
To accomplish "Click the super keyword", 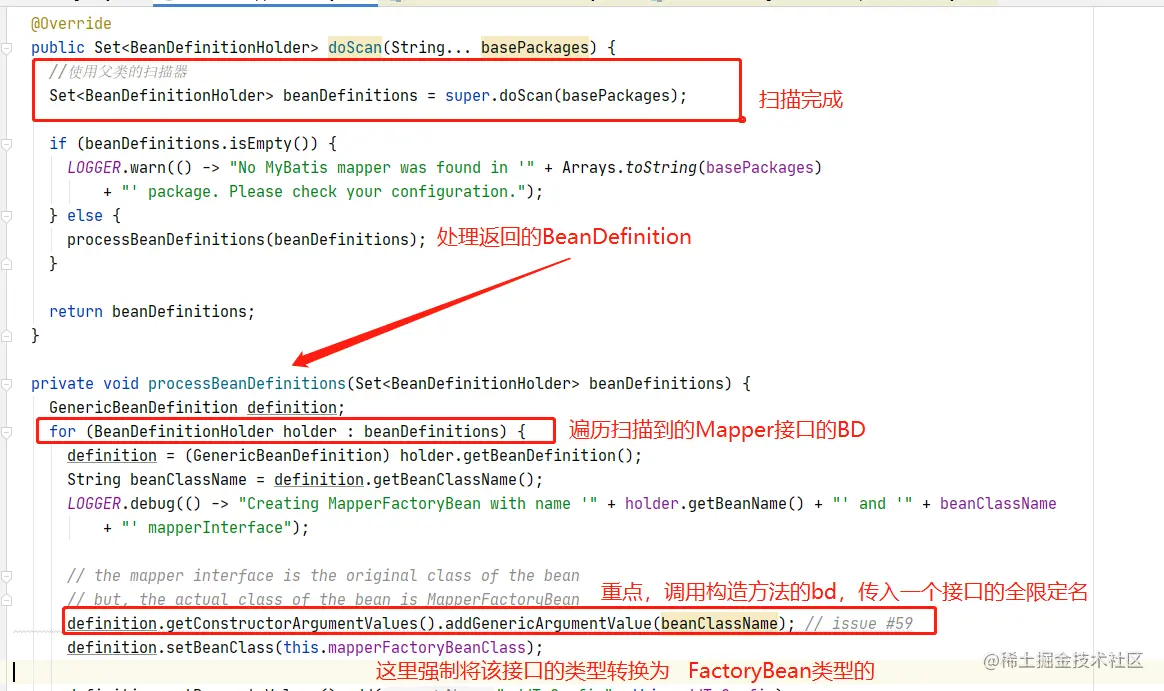I will click(x=468, y=96).
